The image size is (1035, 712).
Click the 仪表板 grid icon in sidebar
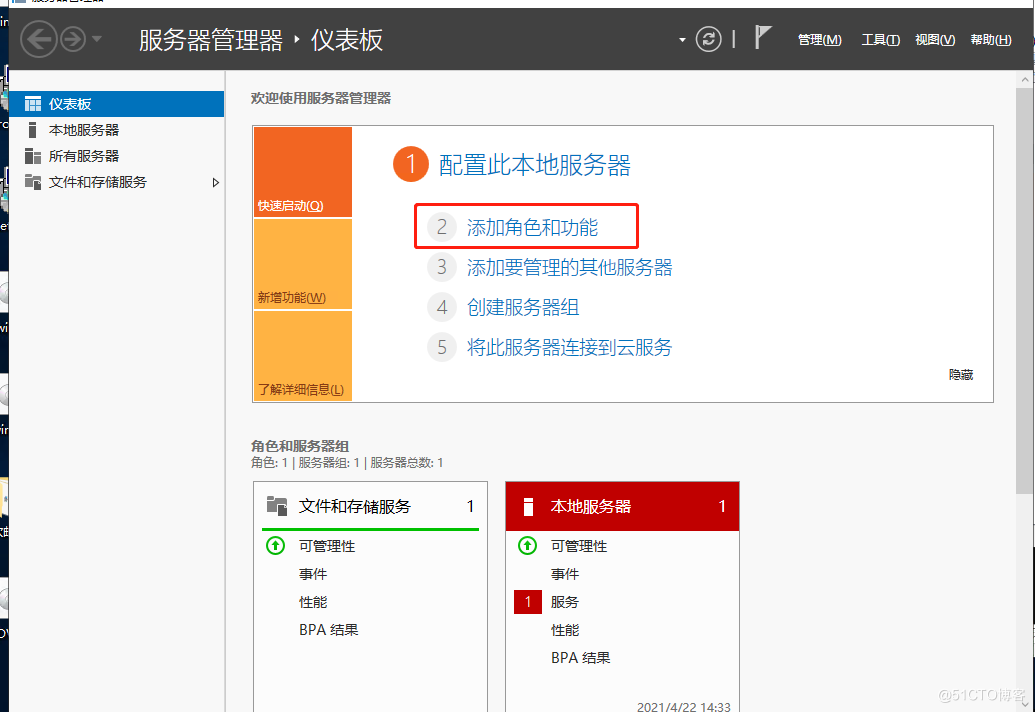pos(32,104)
